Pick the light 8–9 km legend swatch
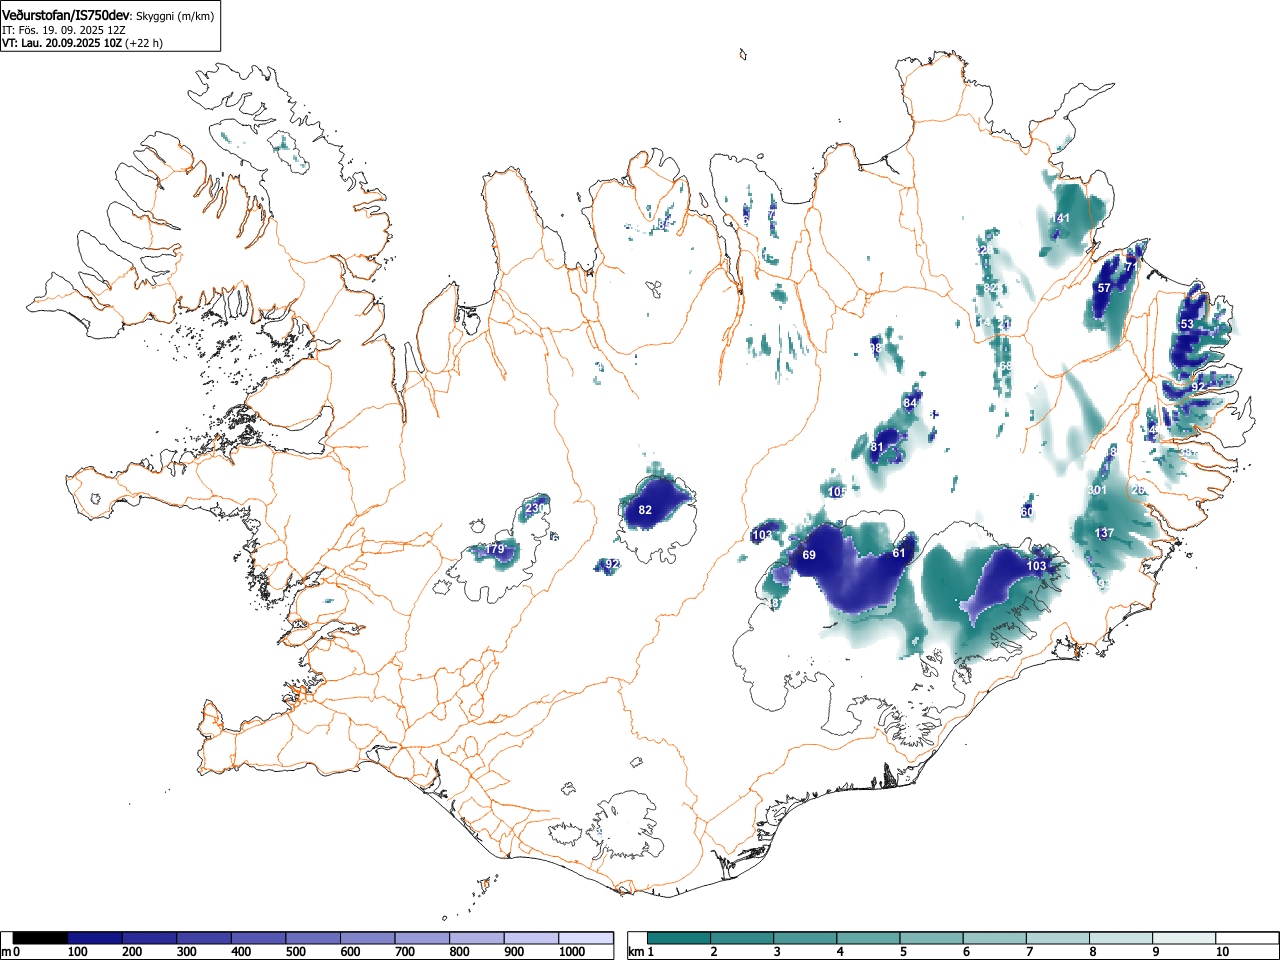The width and height of the screenshot is (1280, 960). pyautogui.click(x=1121, y=938)
